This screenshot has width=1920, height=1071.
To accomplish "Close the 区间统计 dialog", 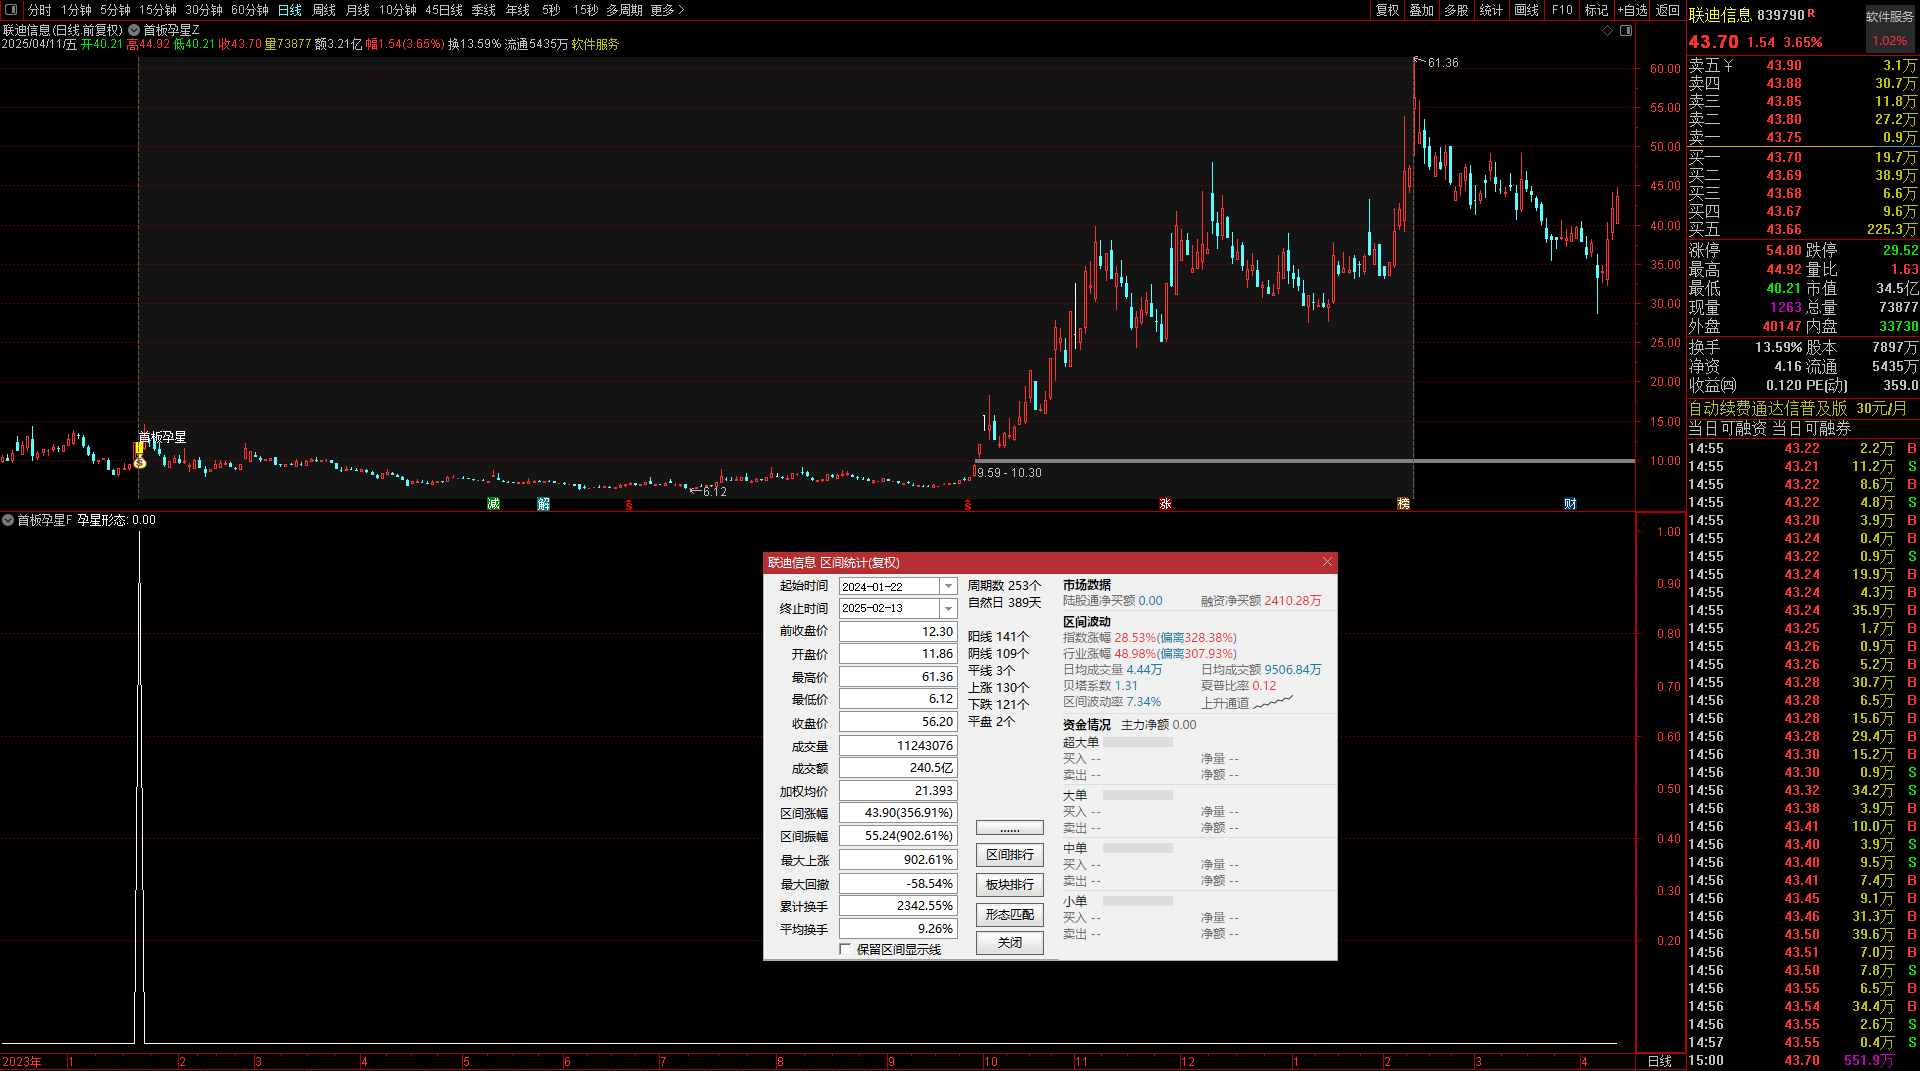I will coord(1327,562).
